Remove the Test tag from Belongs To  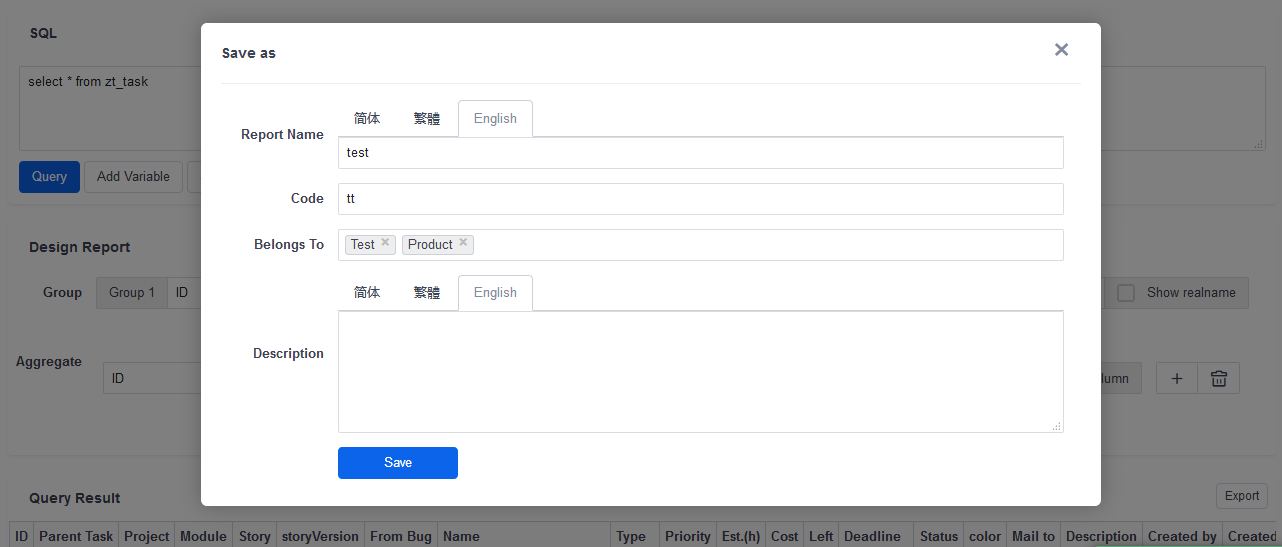point(385,243)
